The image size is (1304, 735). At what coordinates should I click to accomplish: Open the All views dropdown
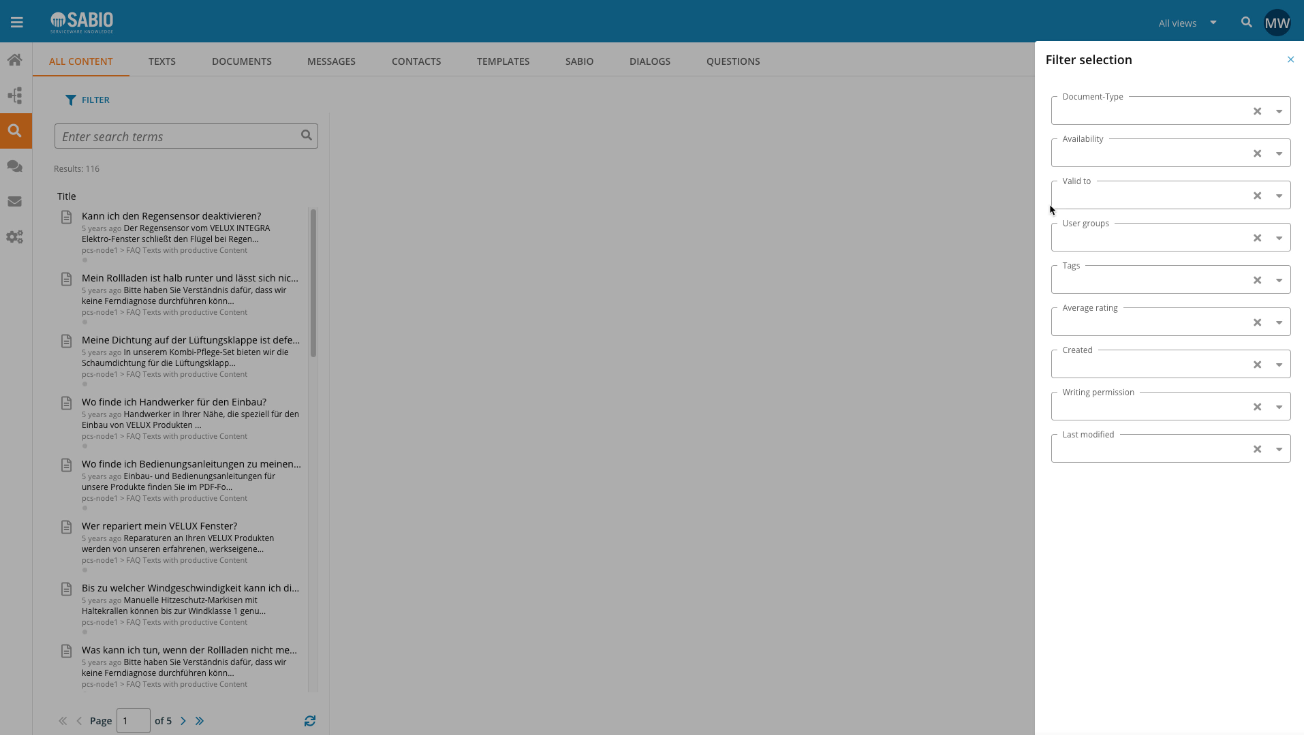pos(1188,22)
